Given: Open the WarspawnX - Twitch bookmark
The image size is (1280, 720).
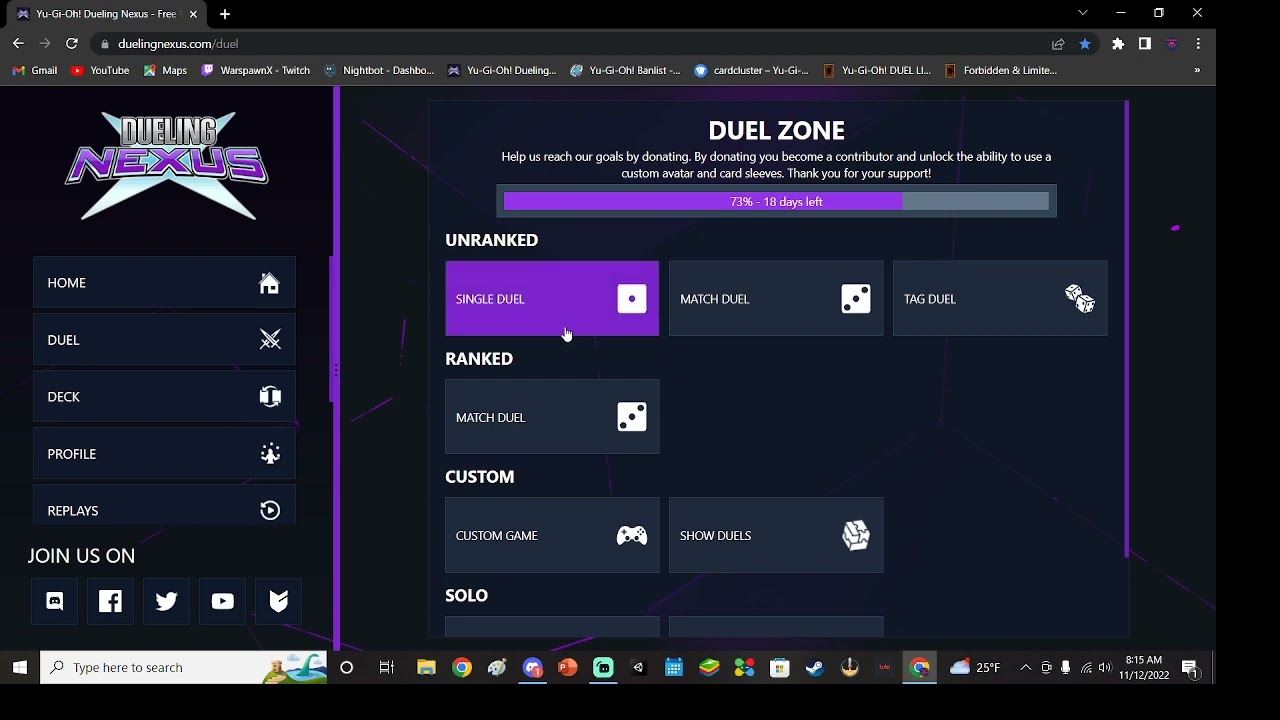Looking at the screenshot, I should 256,71.
